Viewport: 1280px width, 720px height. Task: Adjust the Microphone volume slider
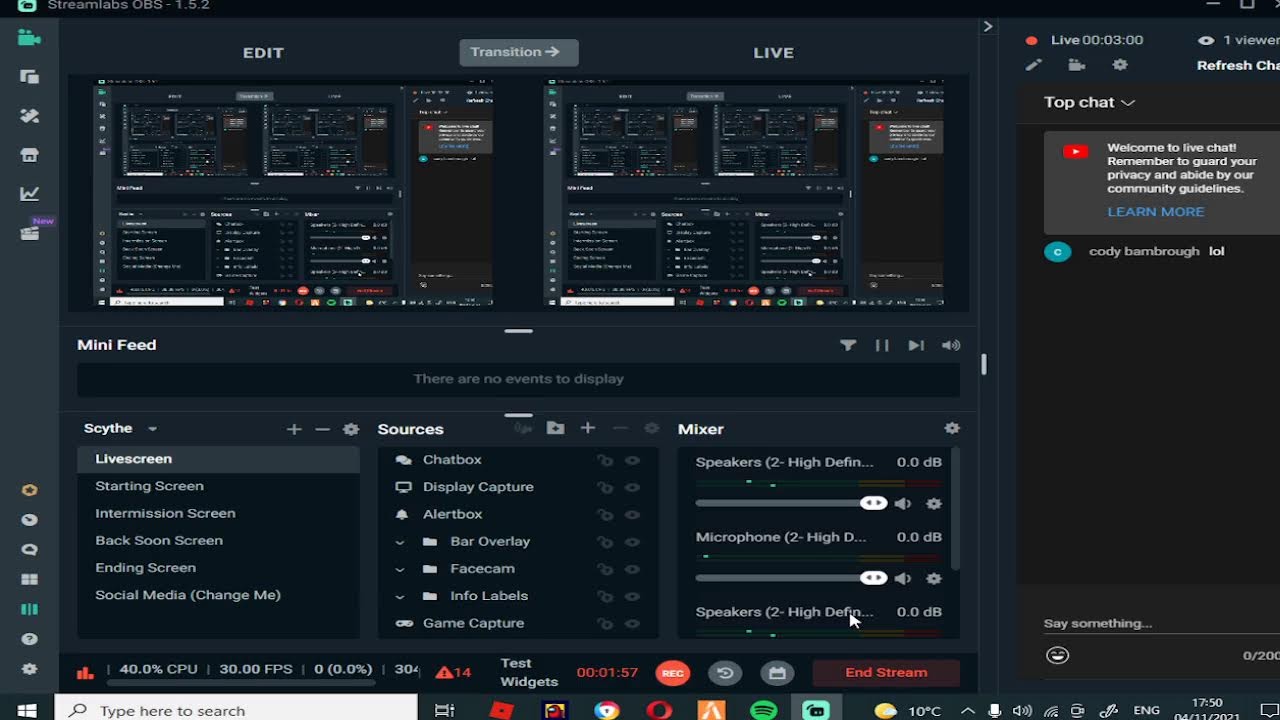coord(790,578)
